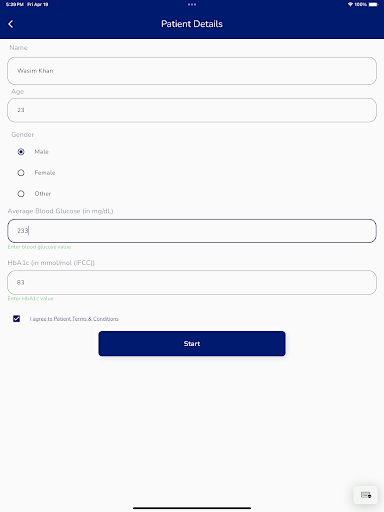The width and height of the screenshot is (384, 512).
Task: Tap the Gender section label
Action: 23,134
